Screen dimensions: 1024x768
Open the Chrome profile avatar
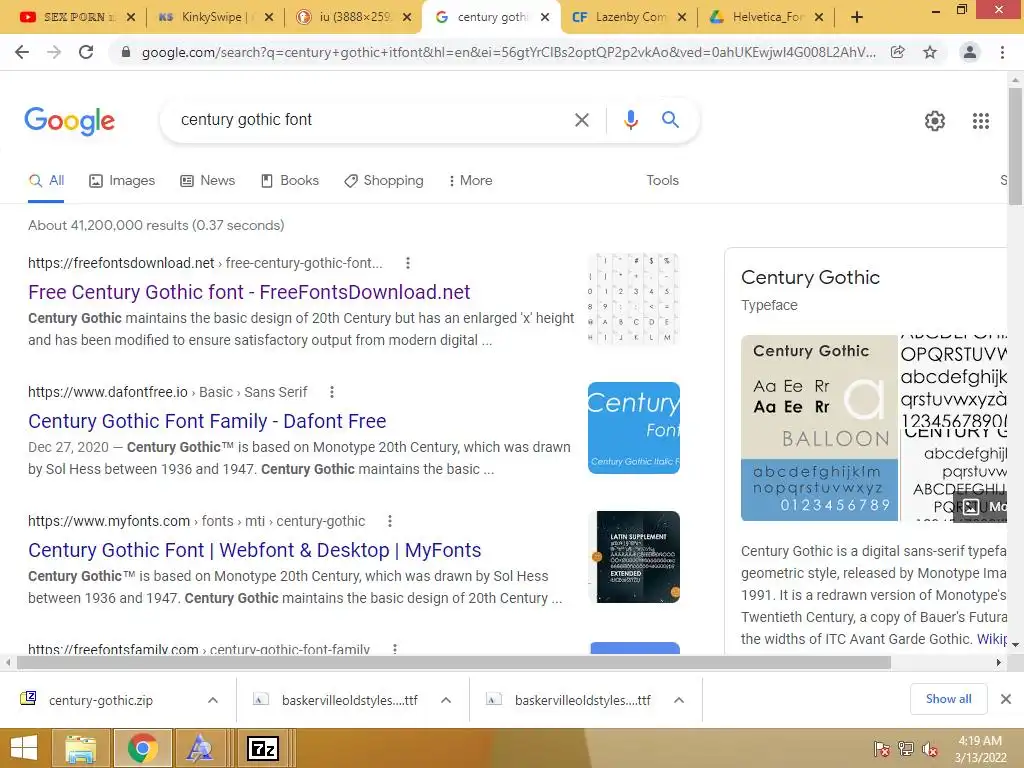970,52
